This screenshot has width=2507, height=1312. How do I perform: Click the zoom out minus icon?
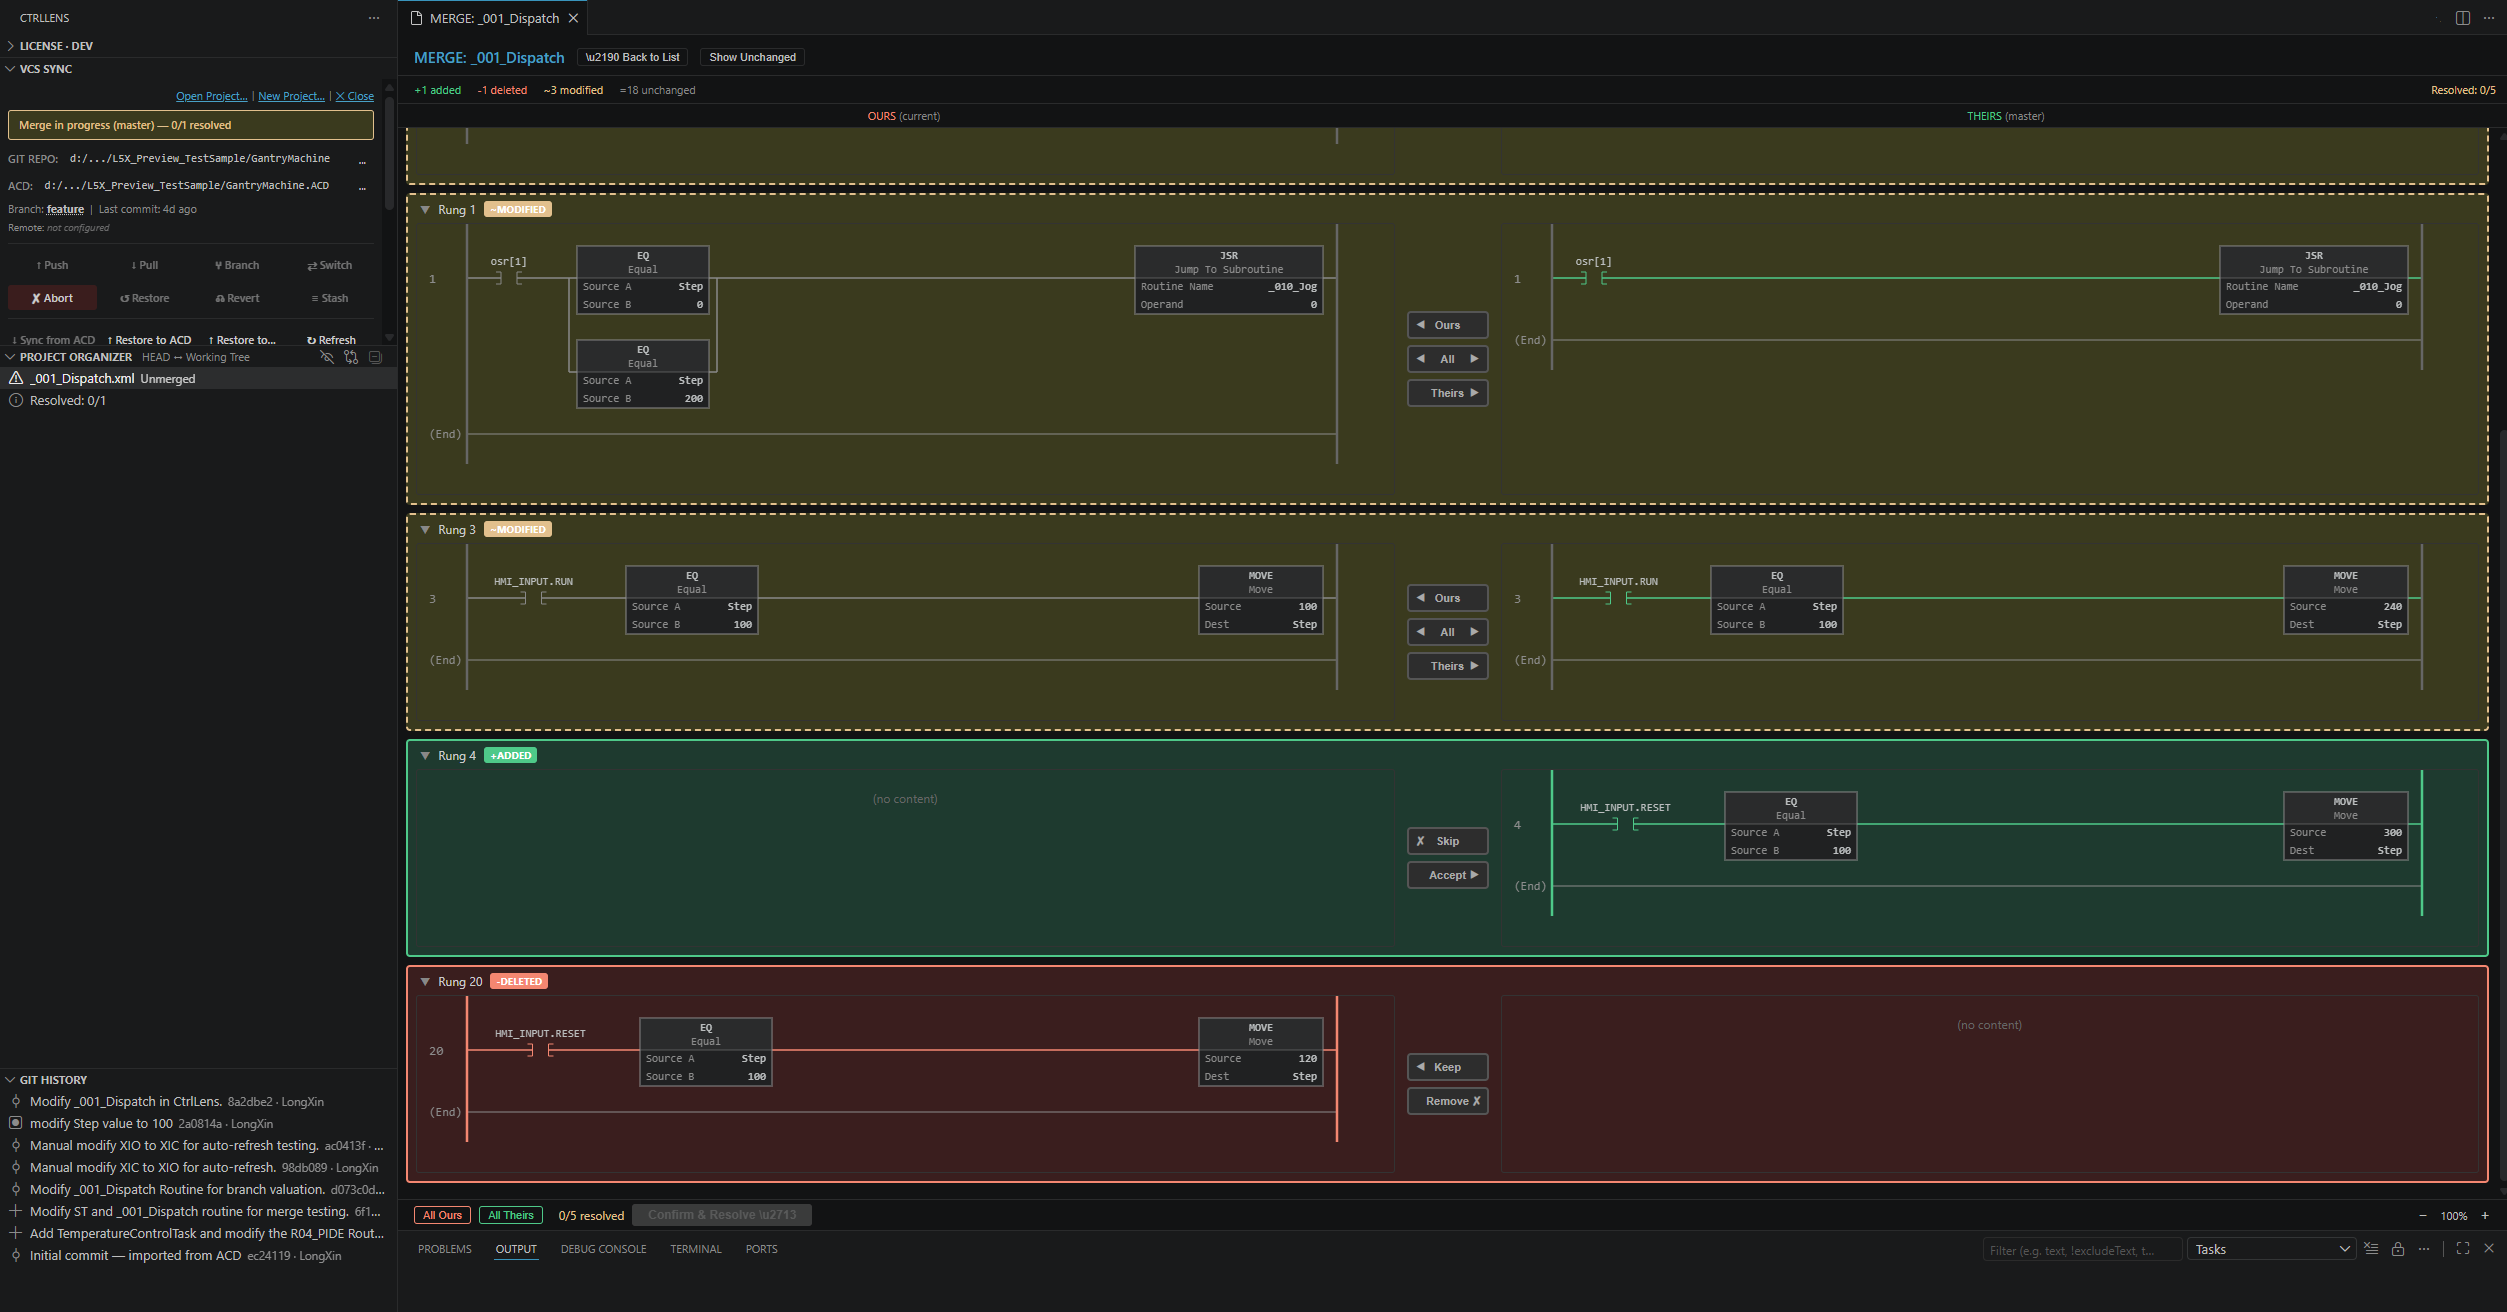2423,1216
